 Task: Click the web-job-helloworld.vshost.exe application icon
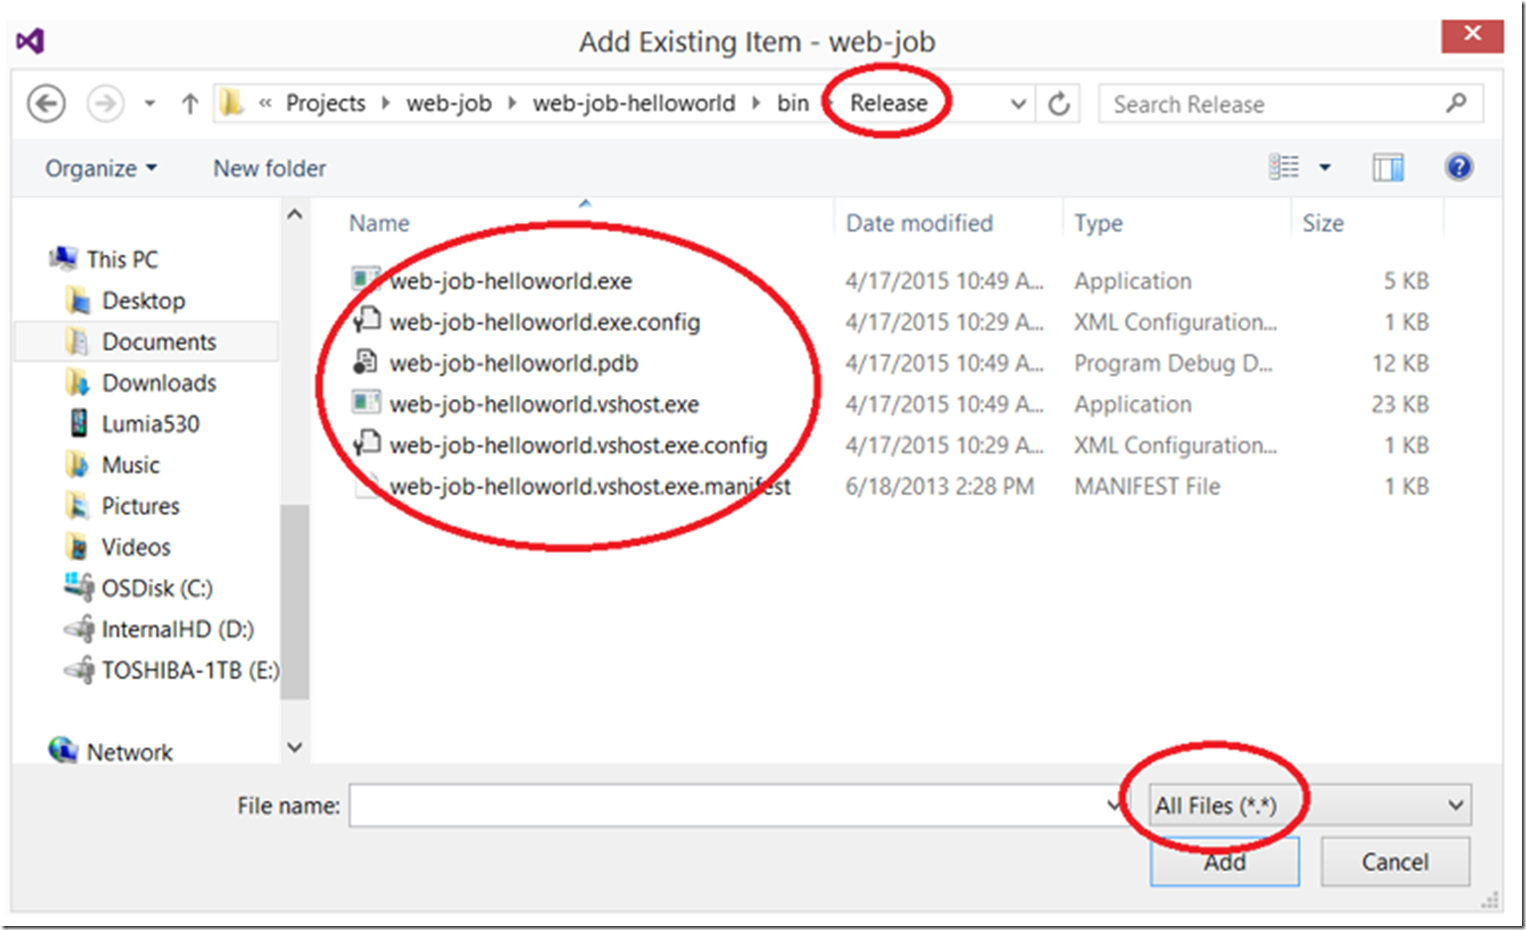tap(366, 402)
